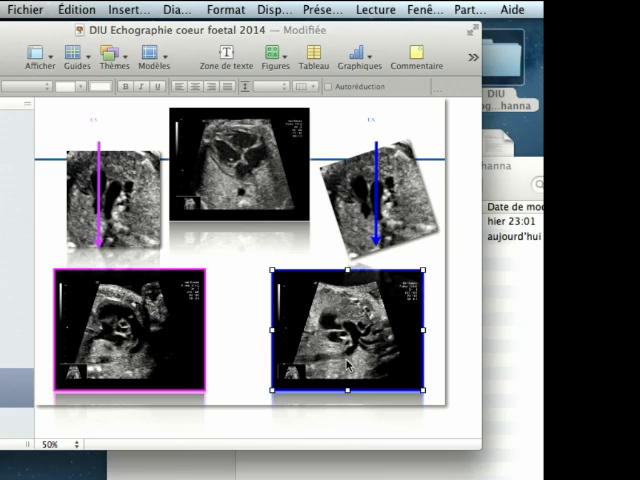Open the Thèmes dropdown arrow
The image size is (640, 480).
[125, 57]
